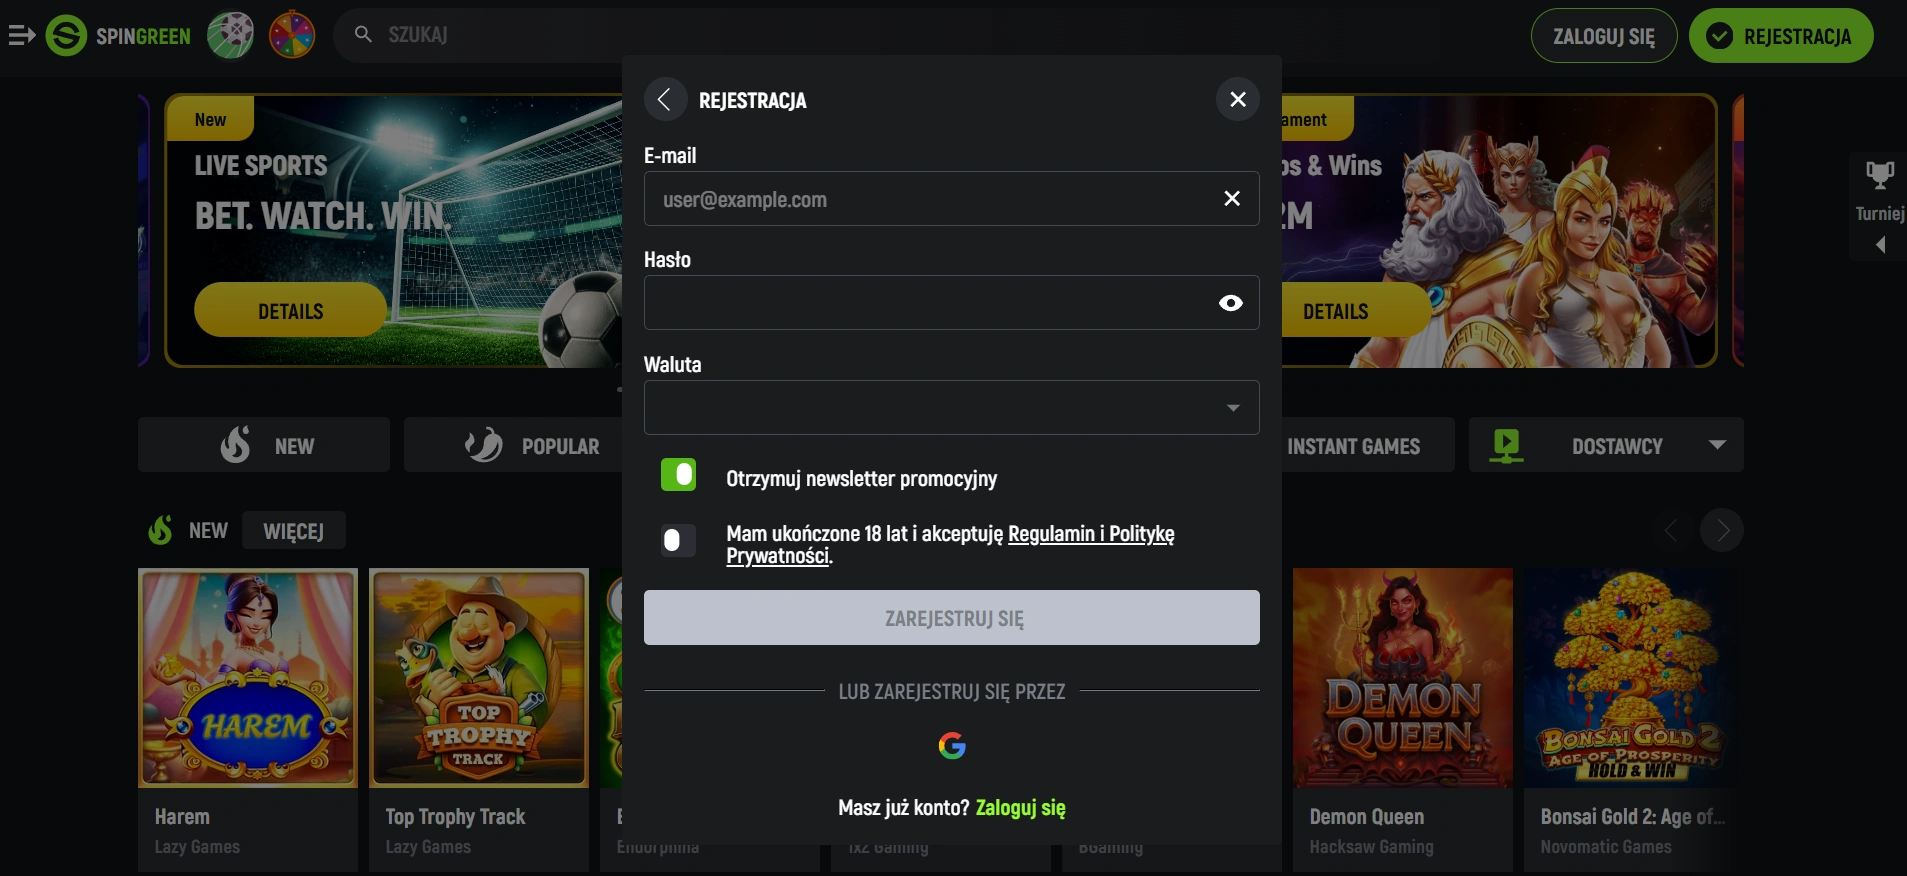
Task: Show password with the eye icon
Action: pos(1231,303)
